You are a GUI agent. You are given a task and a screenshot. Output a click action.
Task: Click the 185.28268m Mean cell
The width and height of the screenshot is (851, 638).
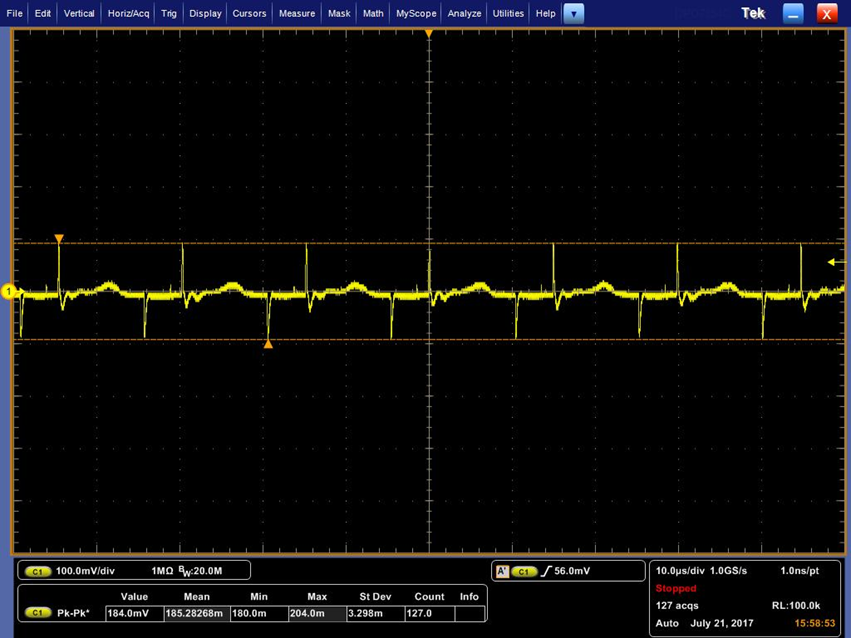coord(197,614)
